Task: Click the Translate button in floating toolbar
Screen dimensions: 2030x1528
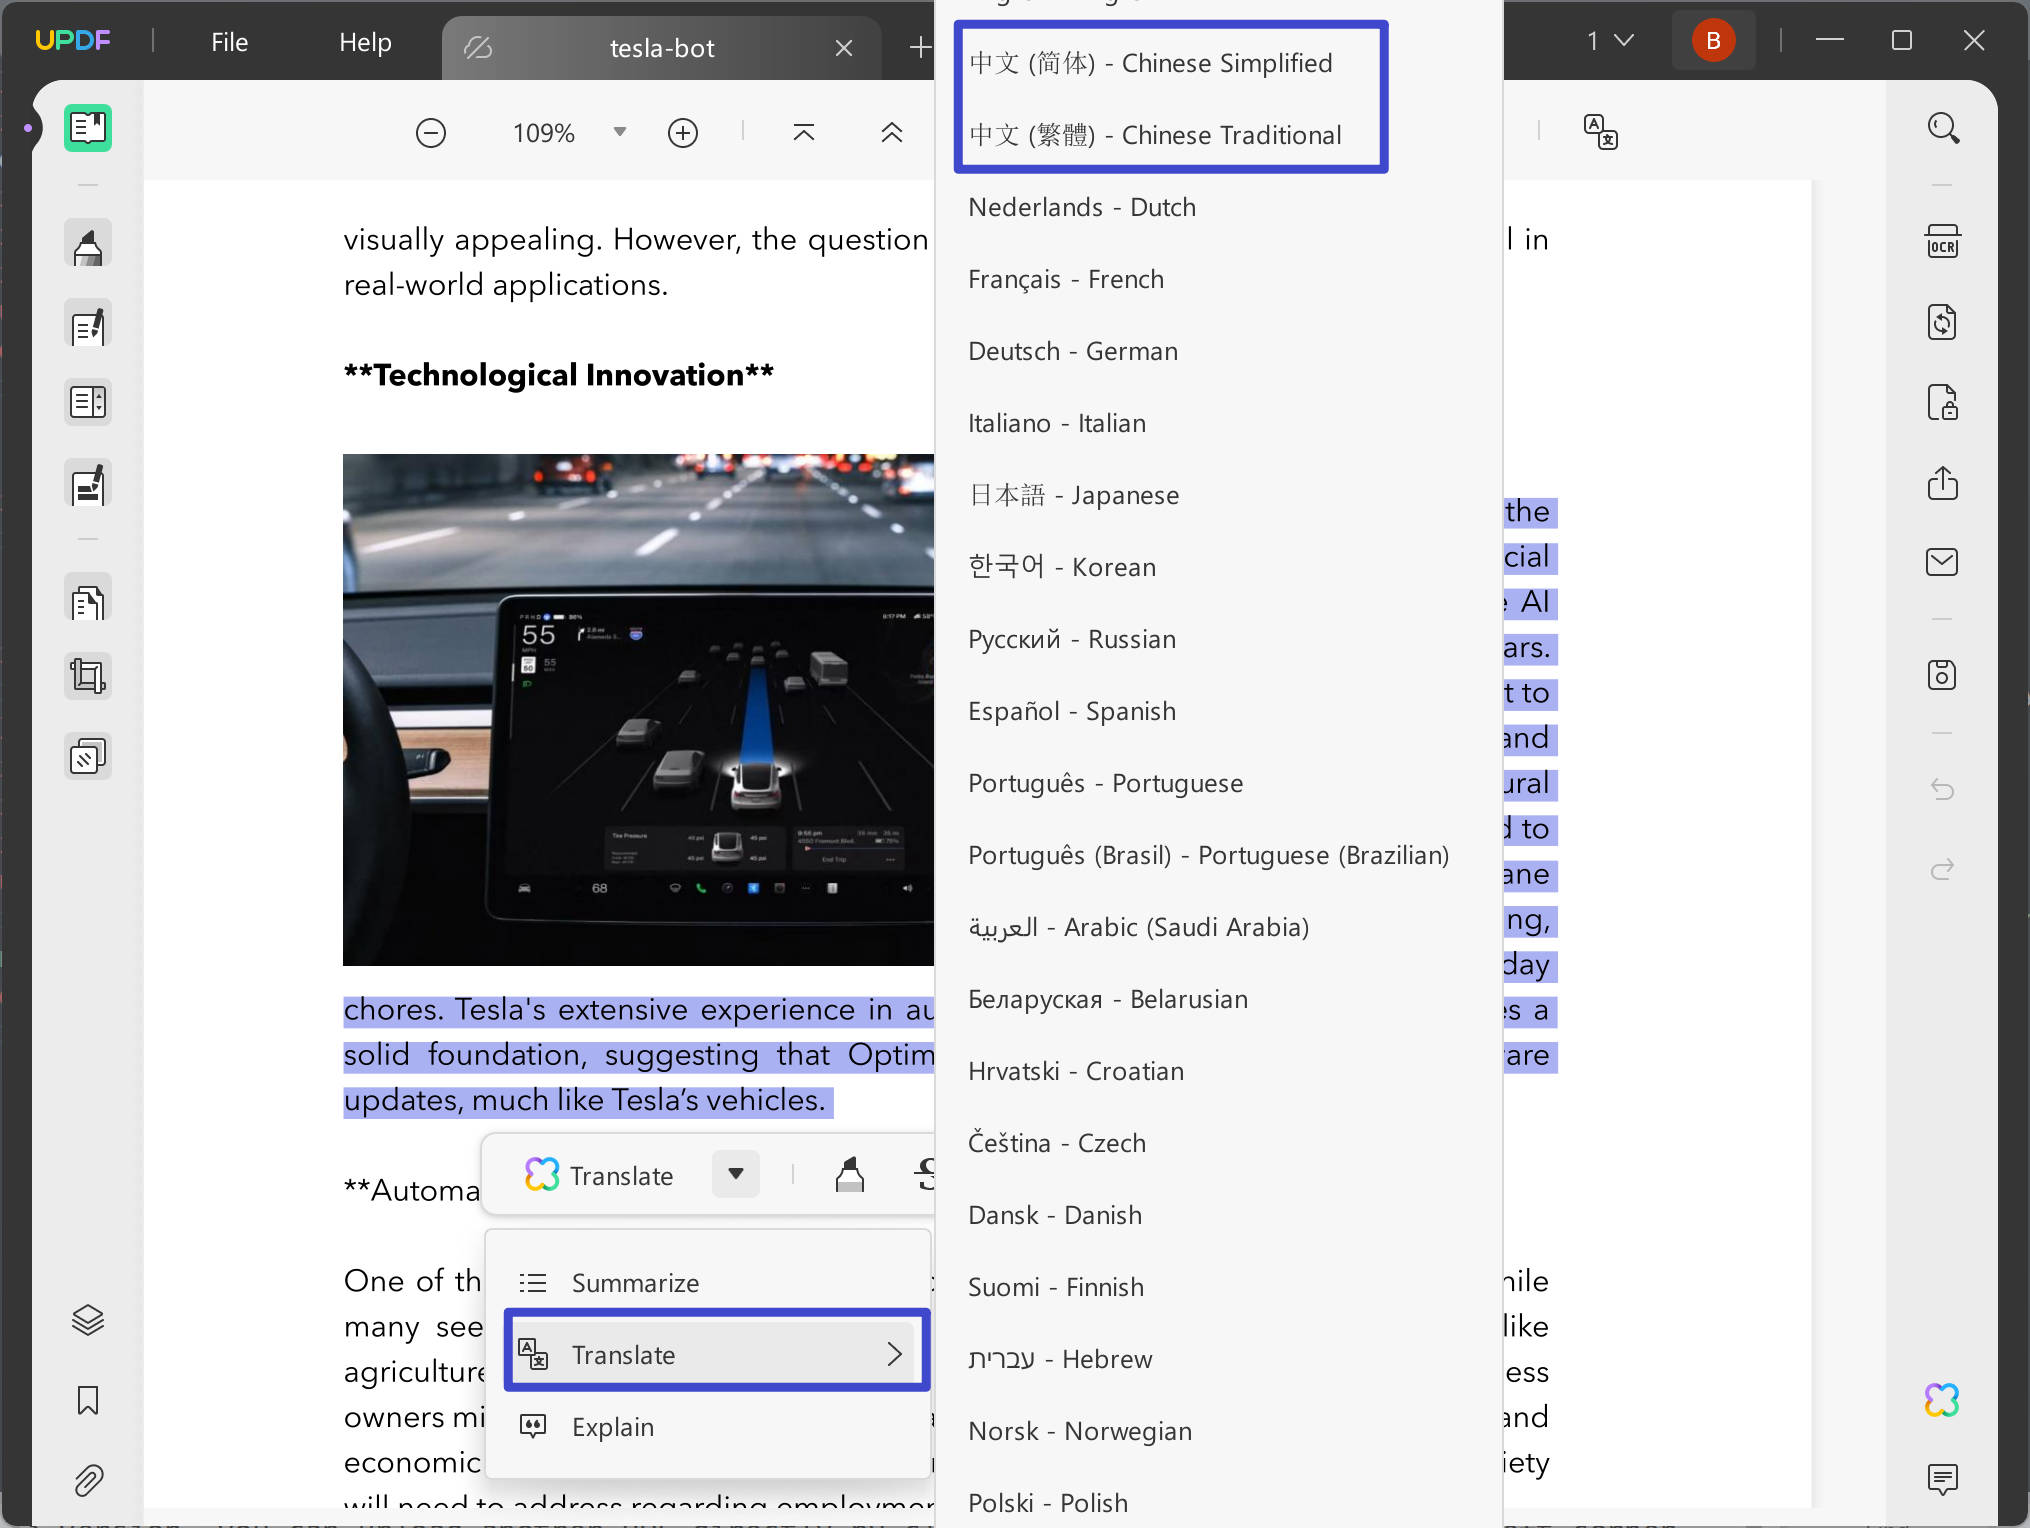Action: point(600,1175)
